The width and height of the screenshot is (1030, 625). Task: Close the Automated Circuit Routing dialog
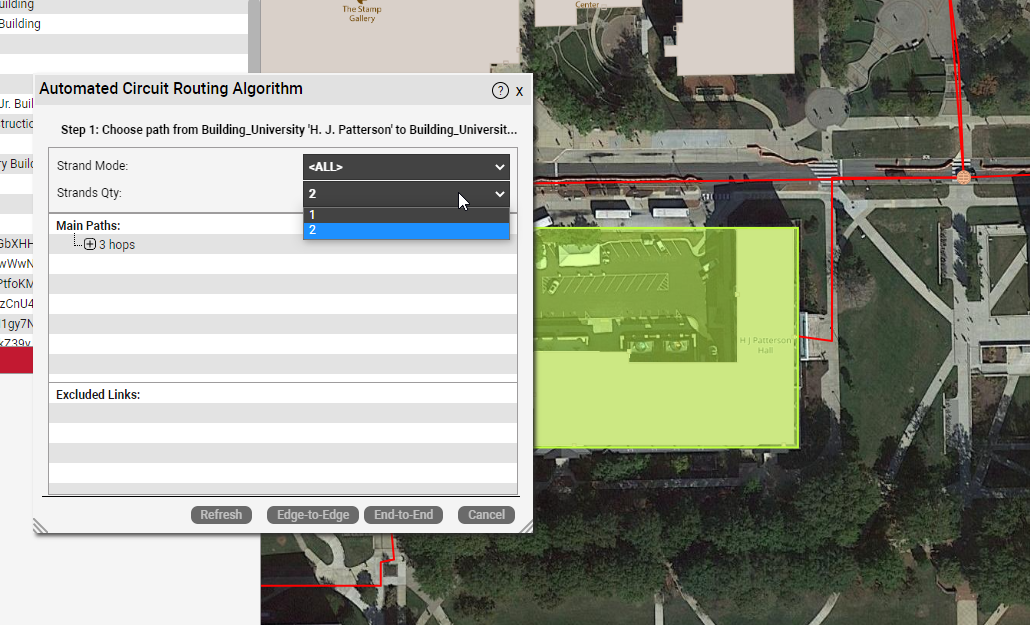pyautogui.click(x=519, y=91)
